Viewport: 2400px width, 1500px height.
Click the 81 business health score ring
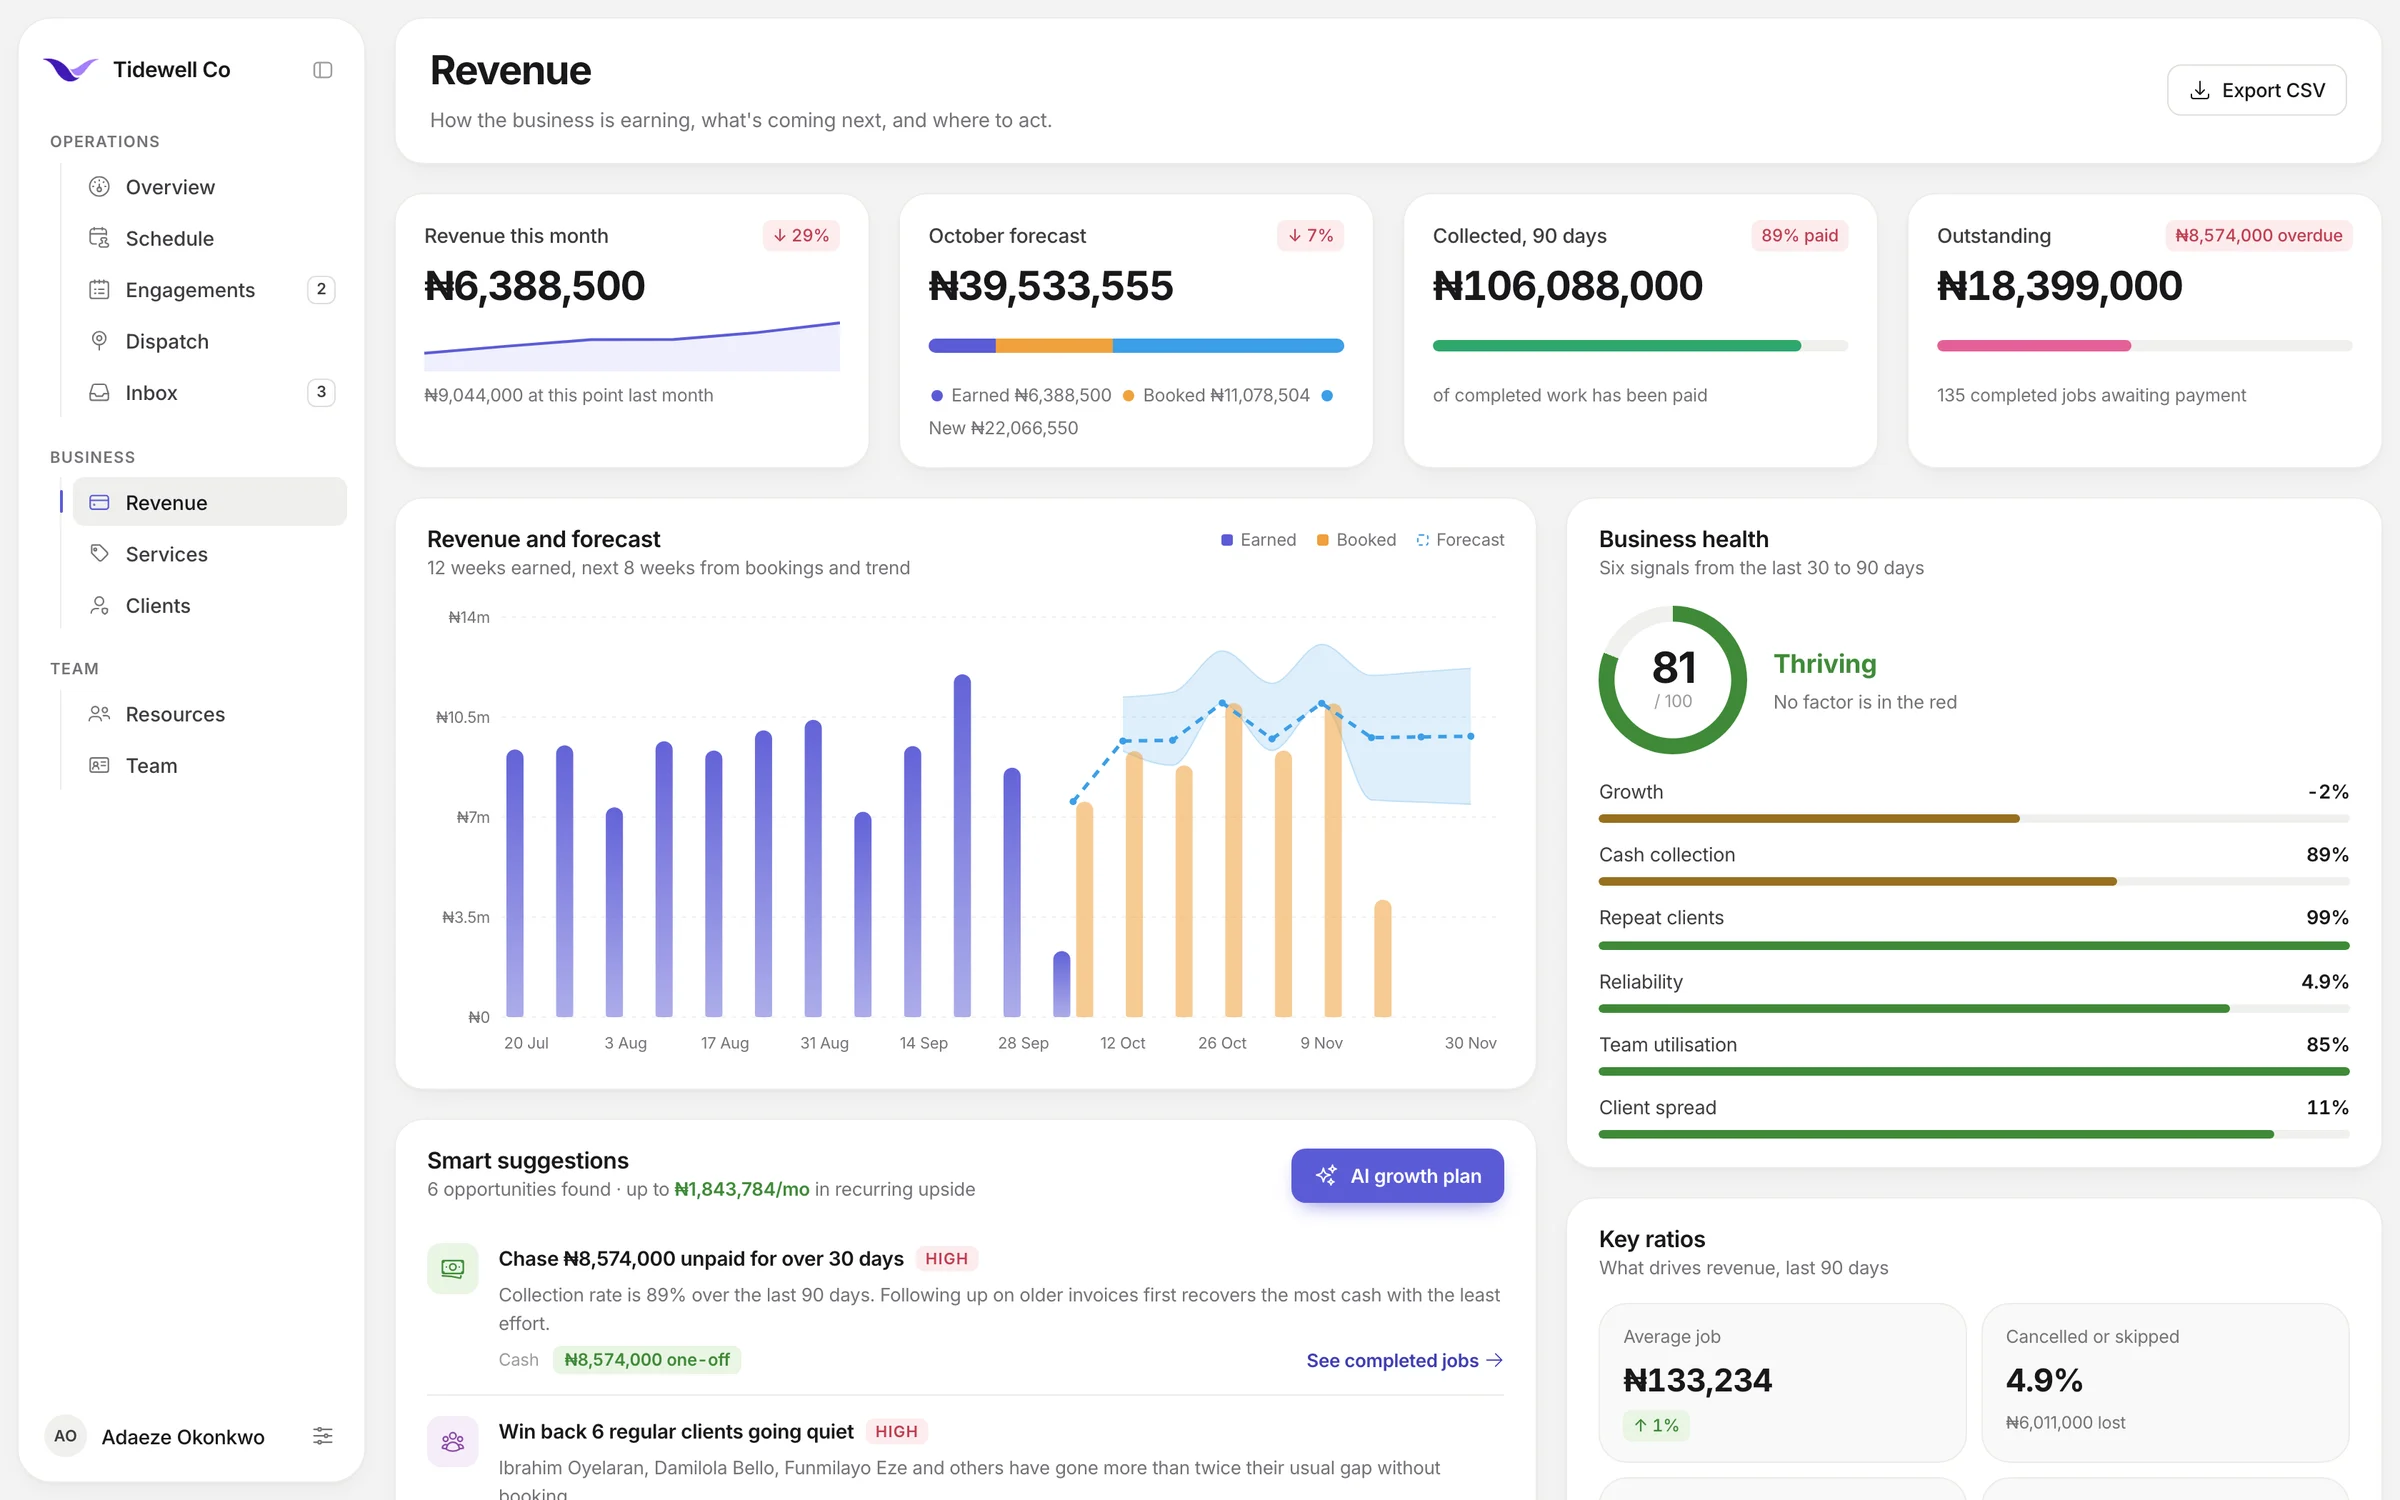click(x=1673, y=680)
